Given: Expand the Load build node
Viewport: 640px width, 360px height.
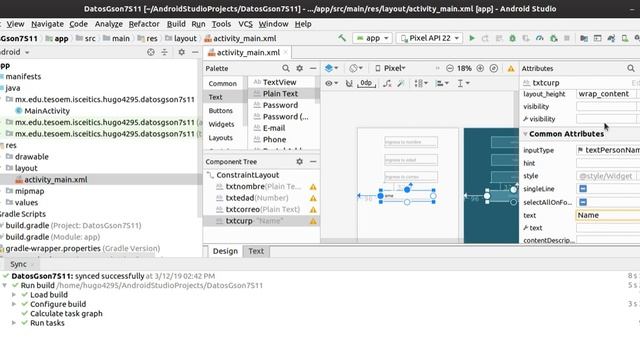Looking at the screenshot, I should click(x=14, y=295).
